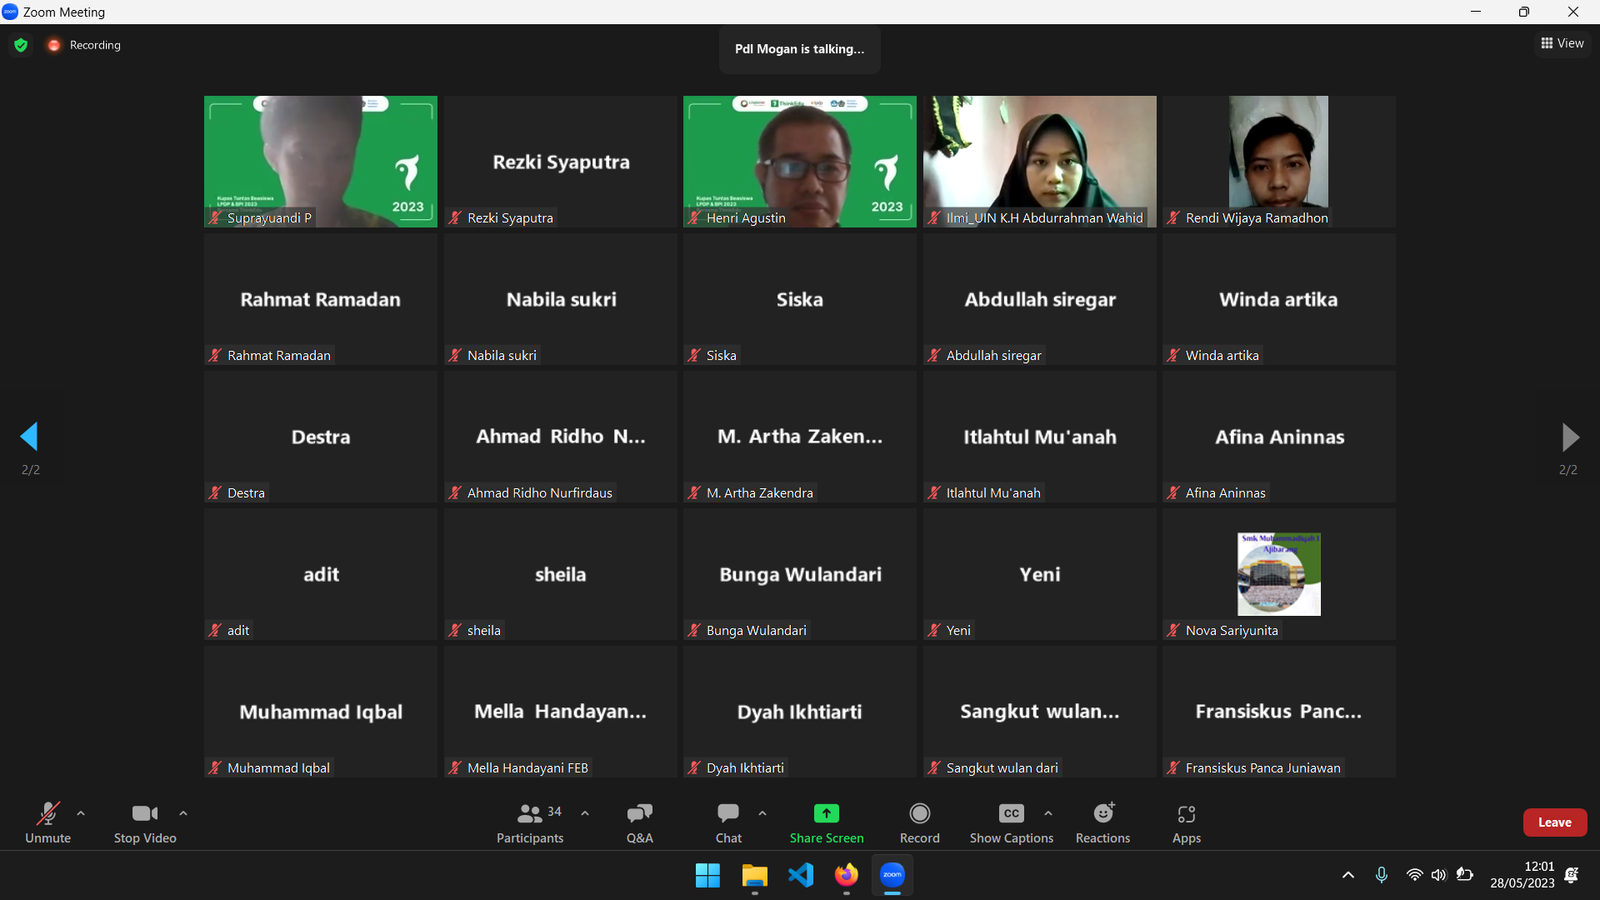The width and height of the screenshot is (1600, 900).
Task: Open the View layout menu
Action: click(1562, 43)
